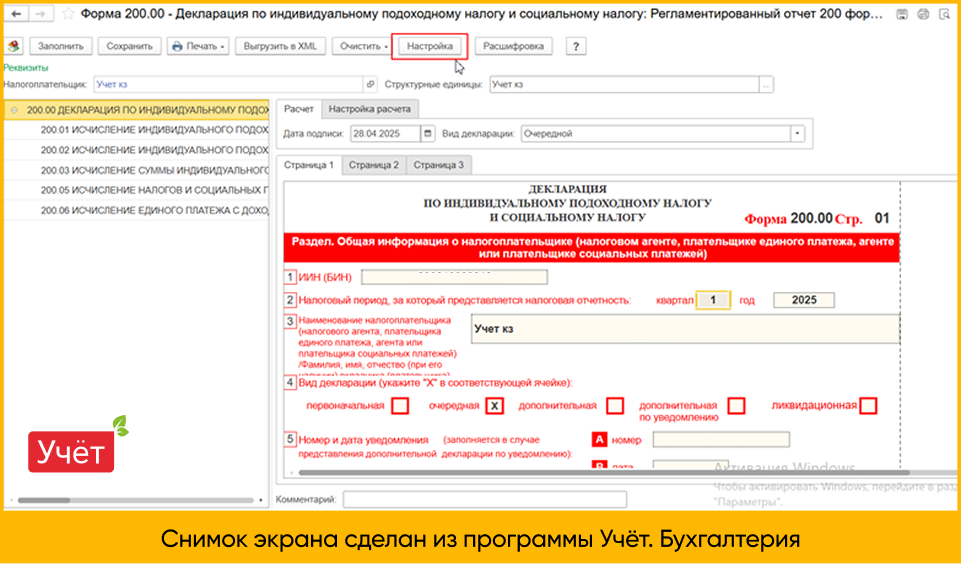This screenshot has height=564, width=961.
Task: Go forward with the right arrow button
Action: click(x=40, y=13)
